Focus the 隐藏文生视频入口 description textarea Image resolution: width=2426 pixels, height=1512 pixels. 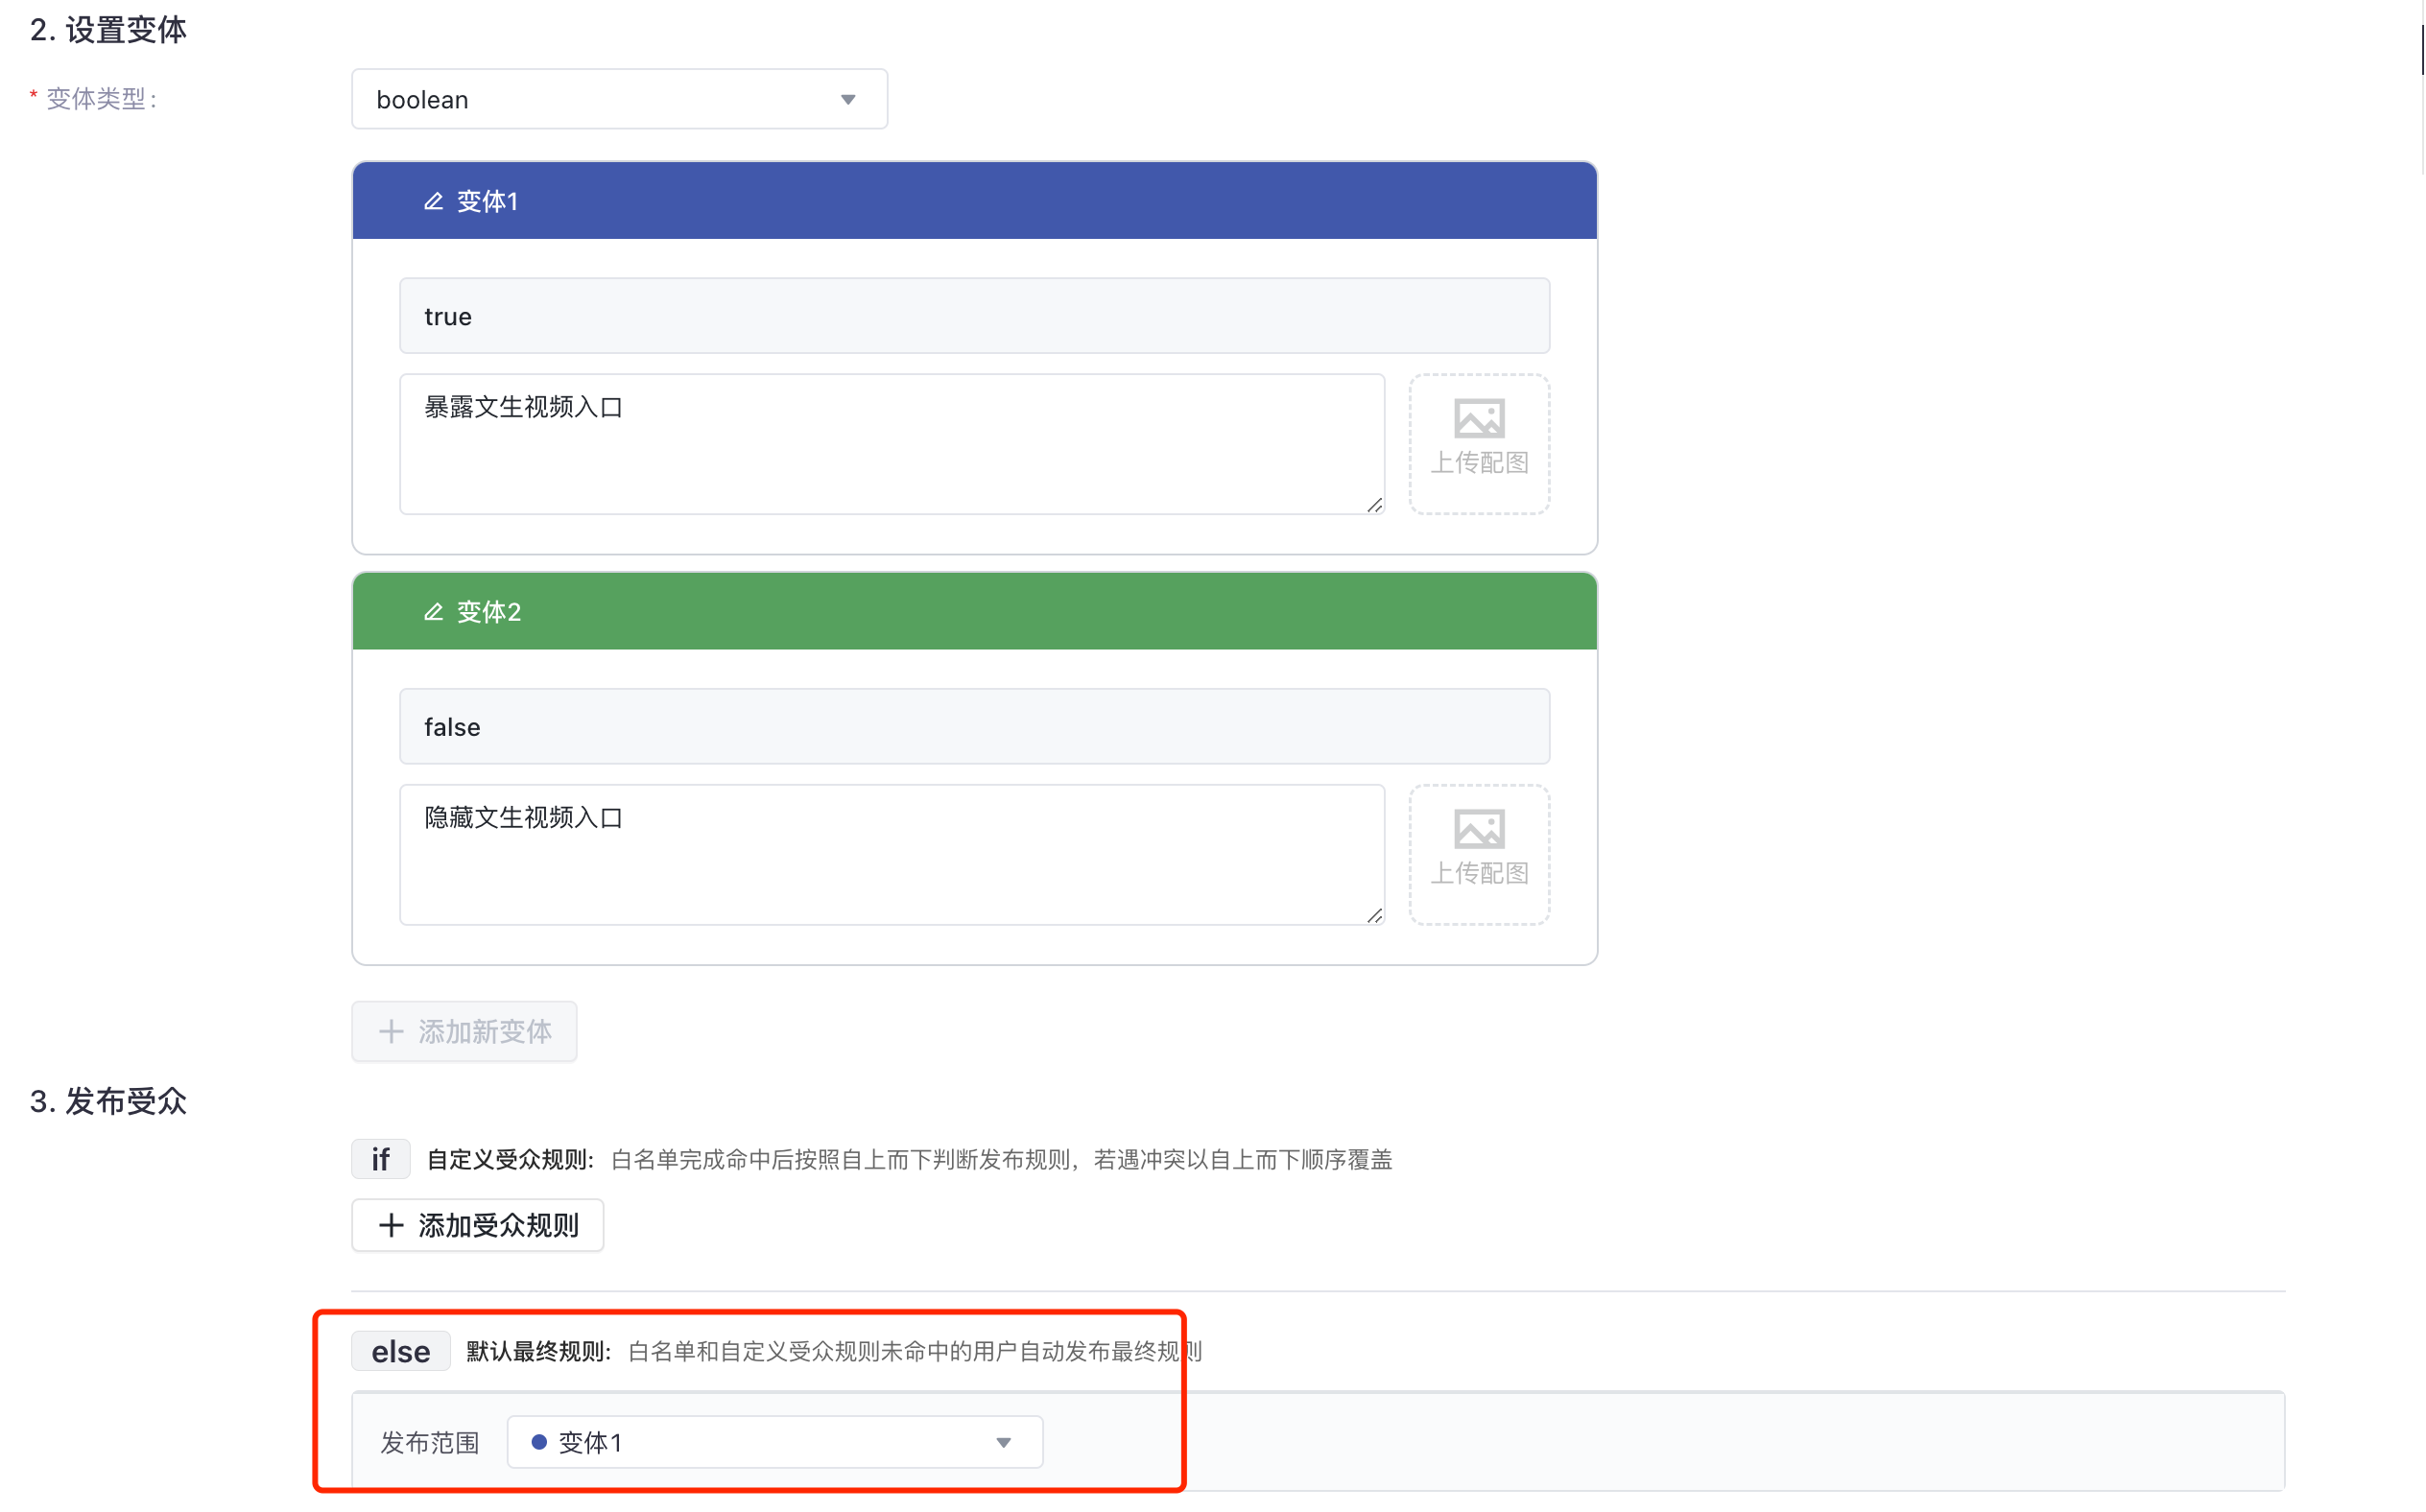pos(891,856)
